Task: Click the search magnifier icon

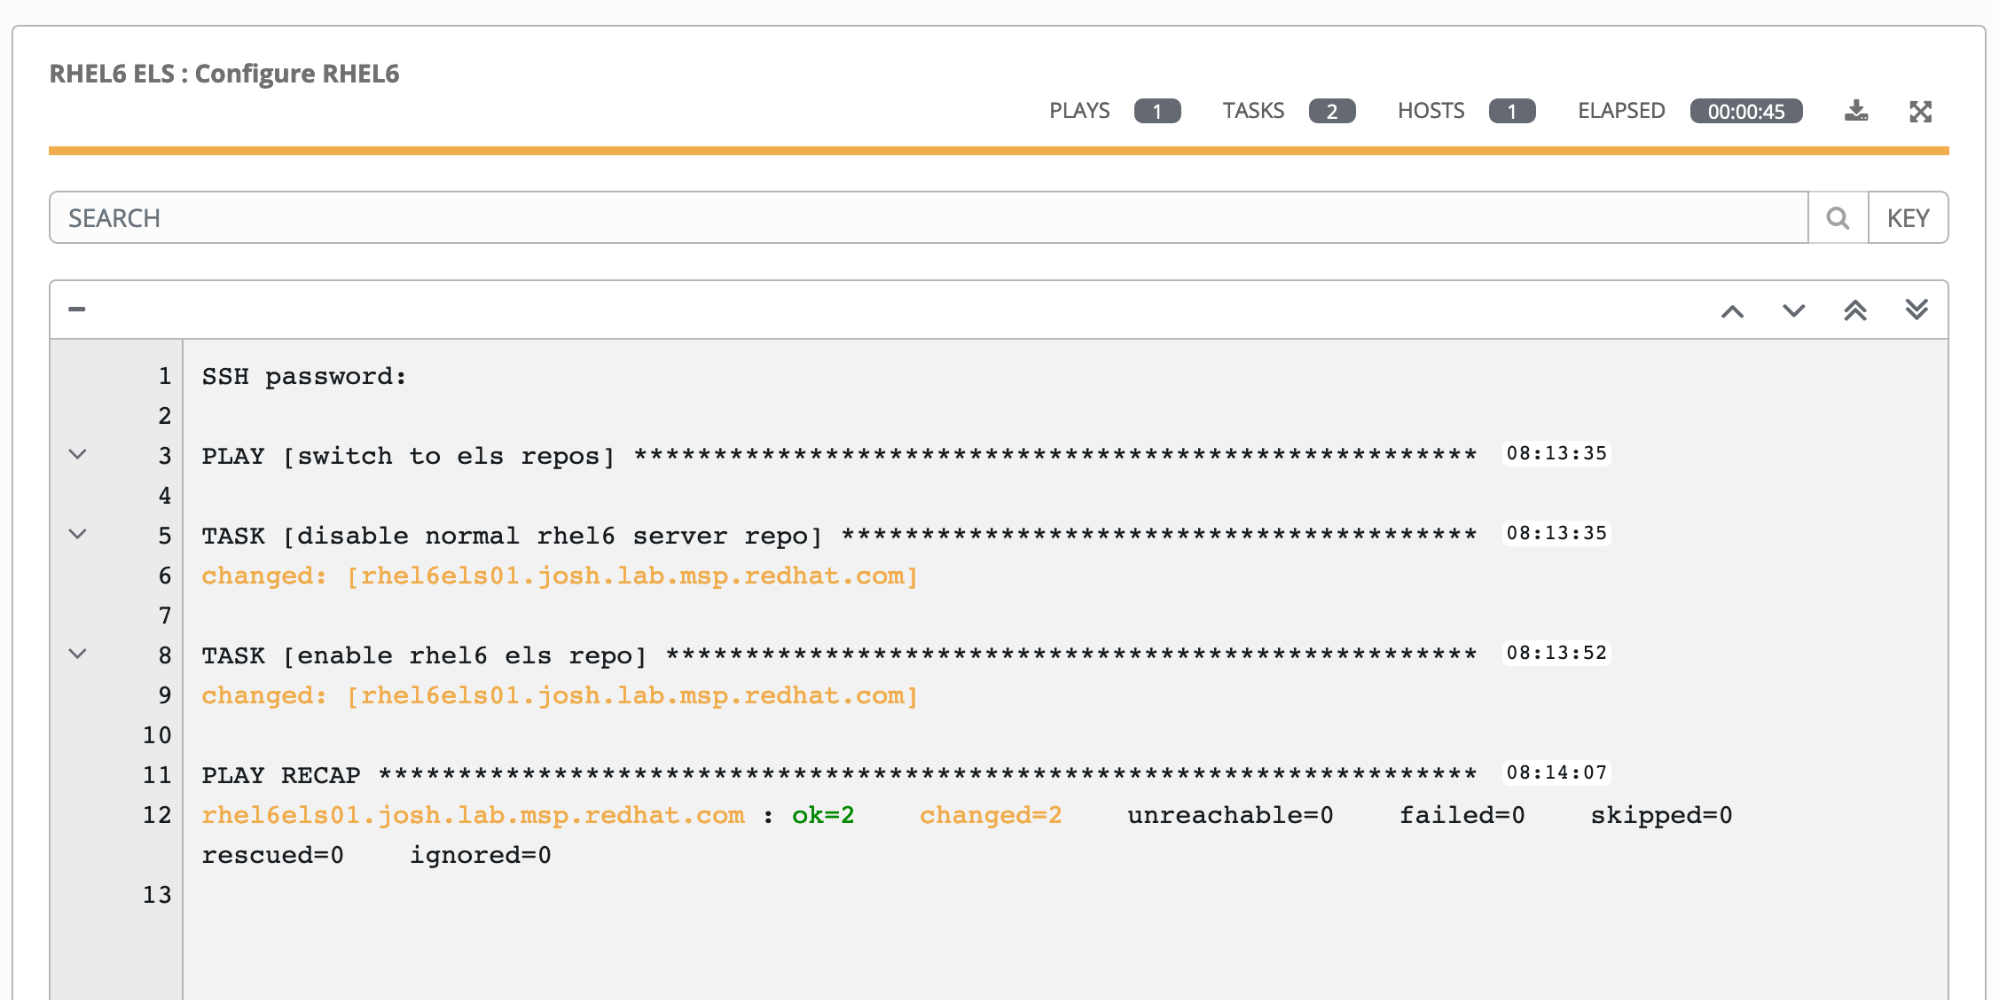Action: pos(1837,218)
